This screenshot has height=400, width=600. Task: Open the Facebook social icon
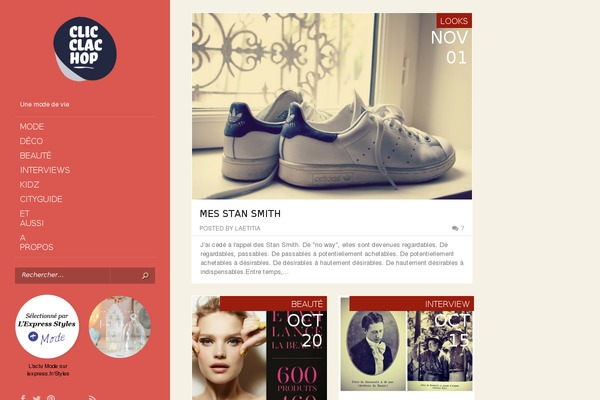click(23, 398)
